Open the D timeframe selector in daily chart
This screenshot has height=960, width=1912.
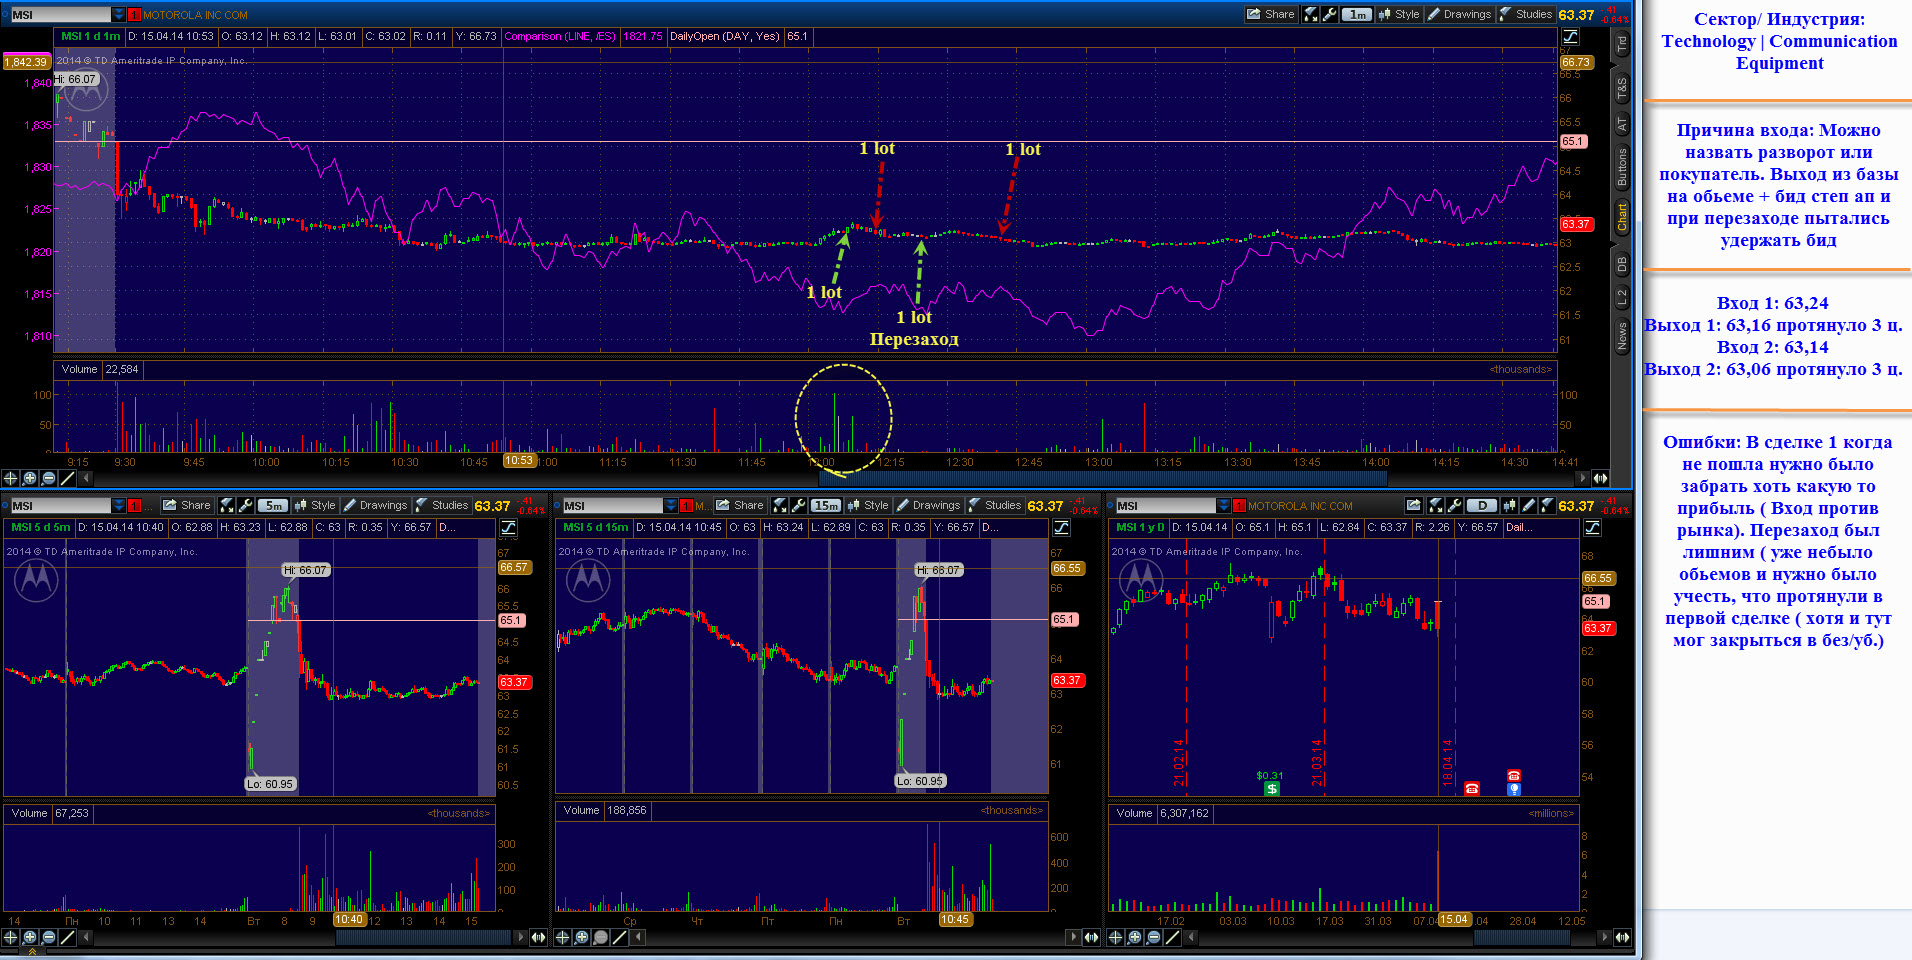point(1481,505)
